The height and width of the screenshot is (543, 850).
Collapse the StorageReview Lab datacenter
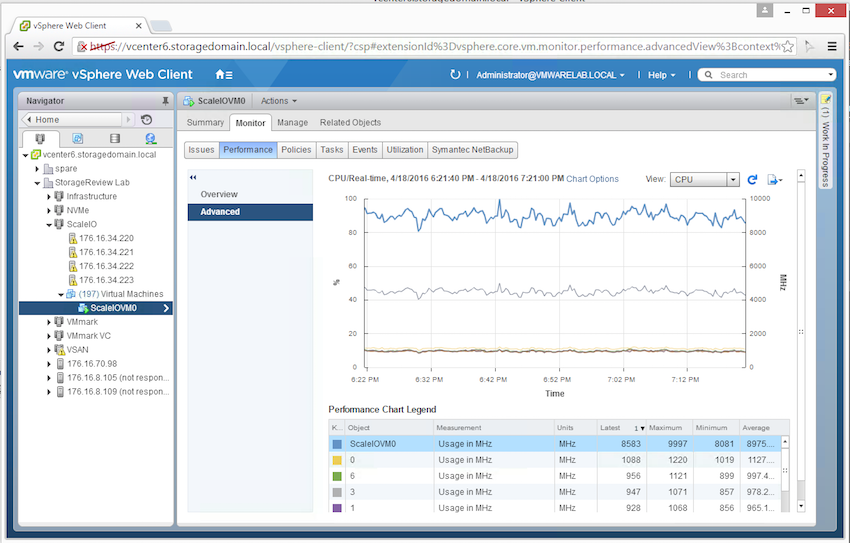(x=37, y=183)
